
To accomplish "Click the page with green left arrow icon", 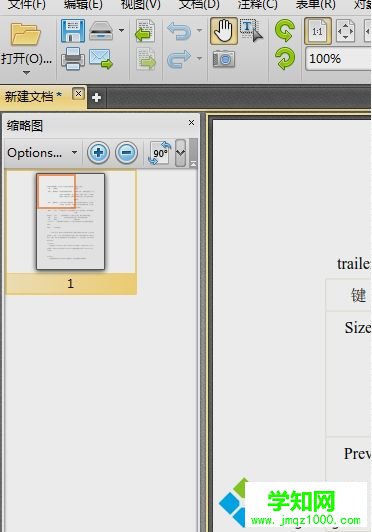I will (x=145, y=31).
